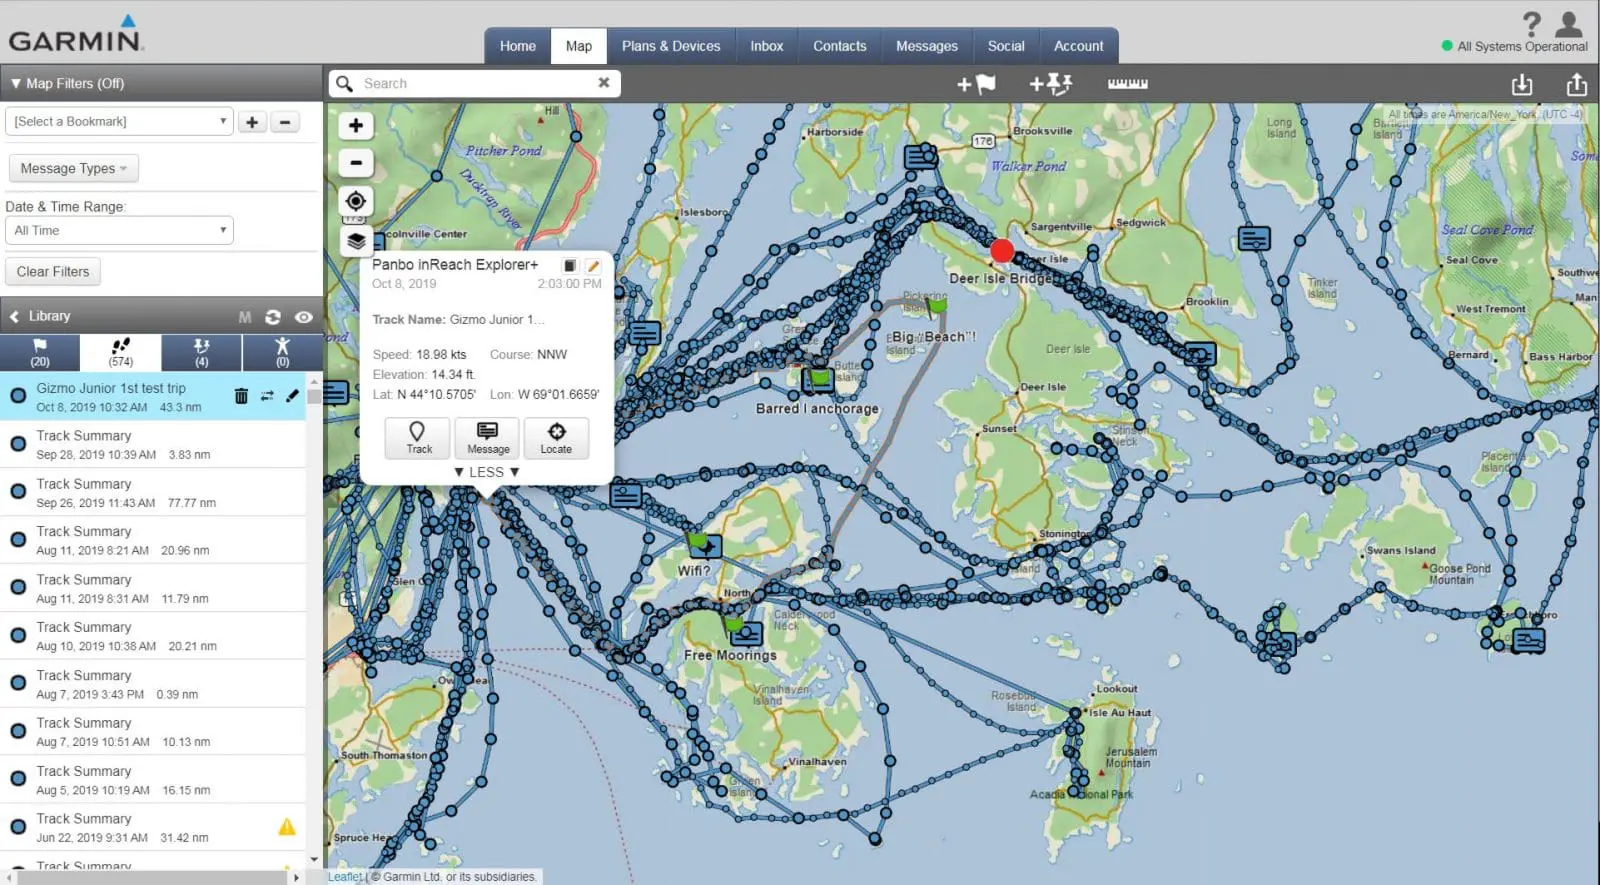The width and height of the screenshot is (1600, 885).
Task: Click the Clear Filters button
Action: point(53,272)
